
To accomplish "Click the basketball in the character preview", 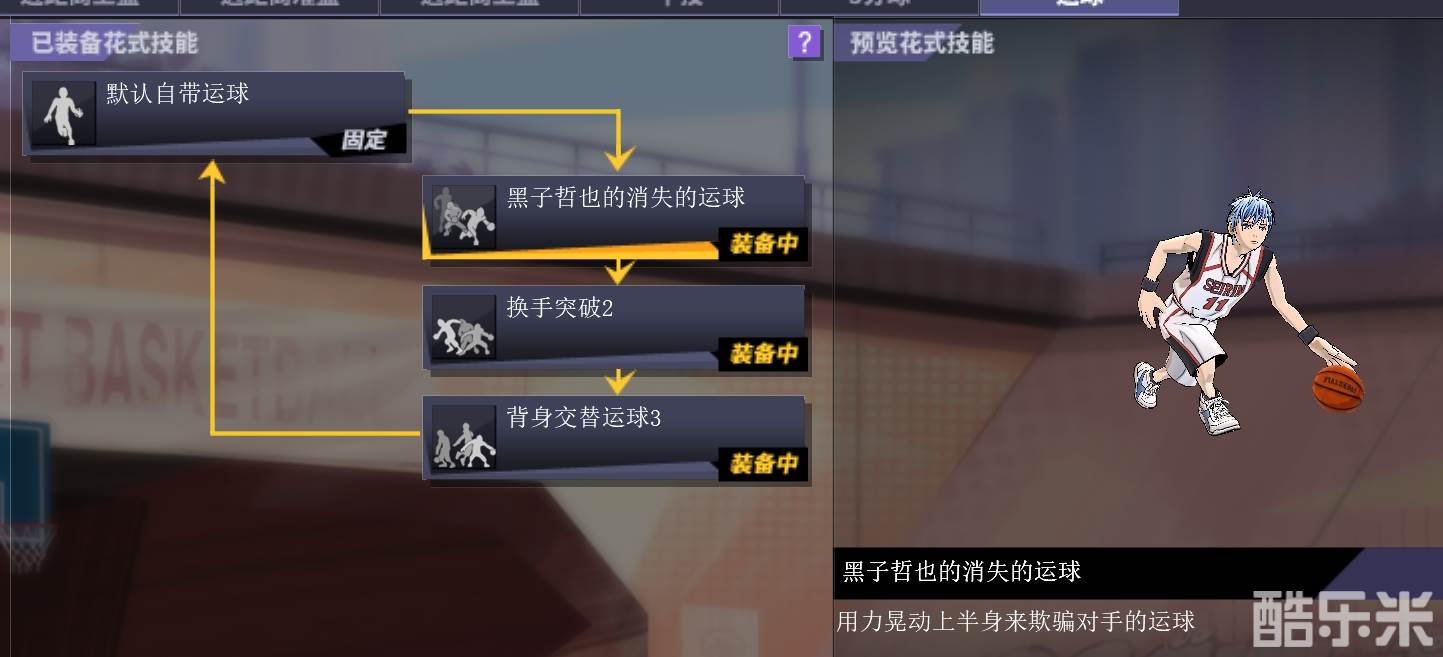I will [1337, 387].
